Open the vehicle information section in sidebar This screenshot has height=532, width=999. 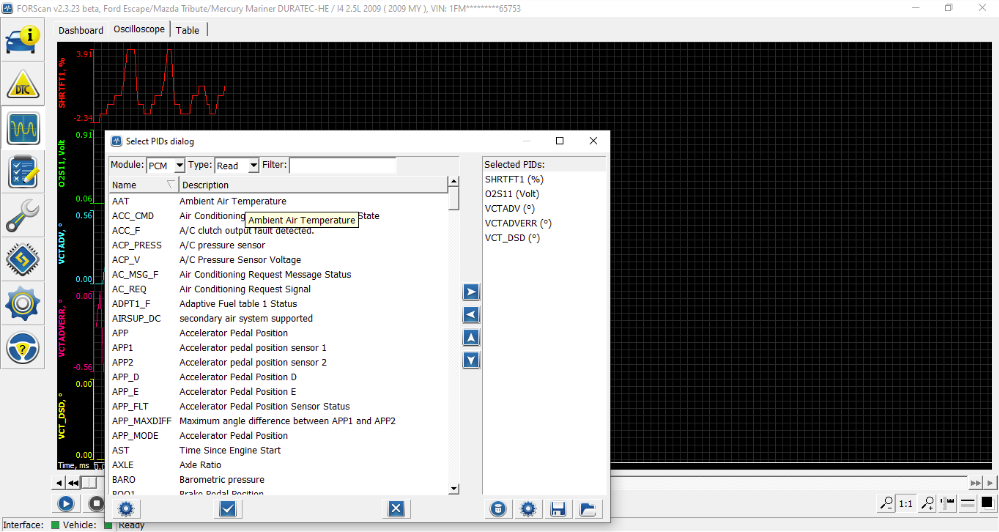24,40
